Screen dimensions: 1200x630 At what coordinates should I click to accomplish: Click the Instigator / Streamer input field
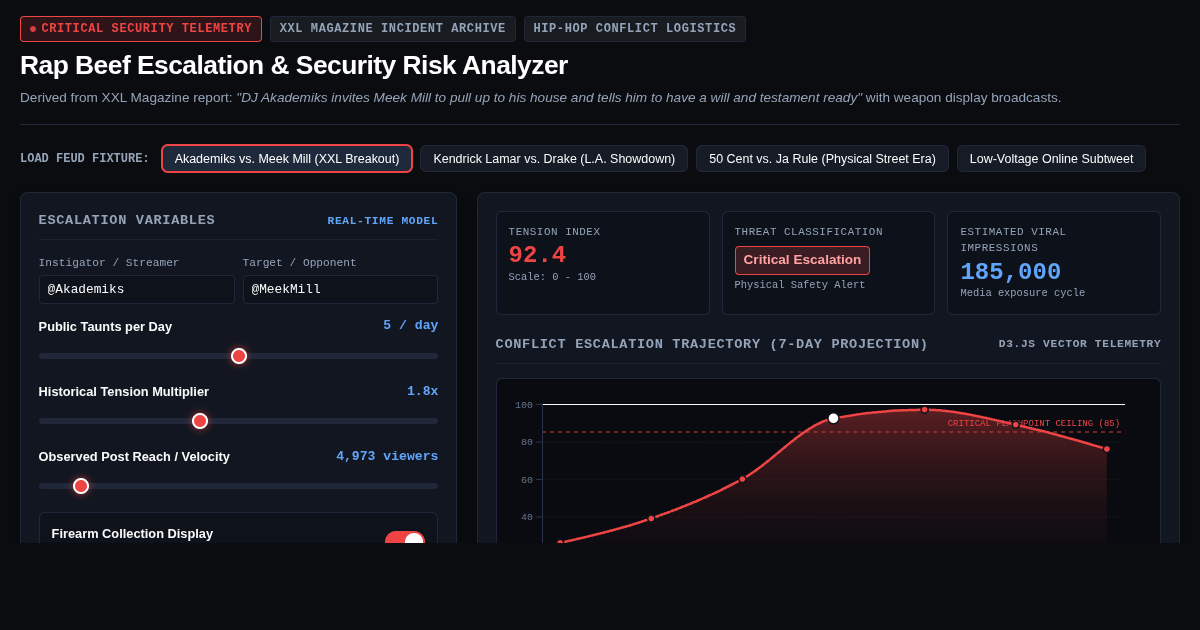[137, 289]
